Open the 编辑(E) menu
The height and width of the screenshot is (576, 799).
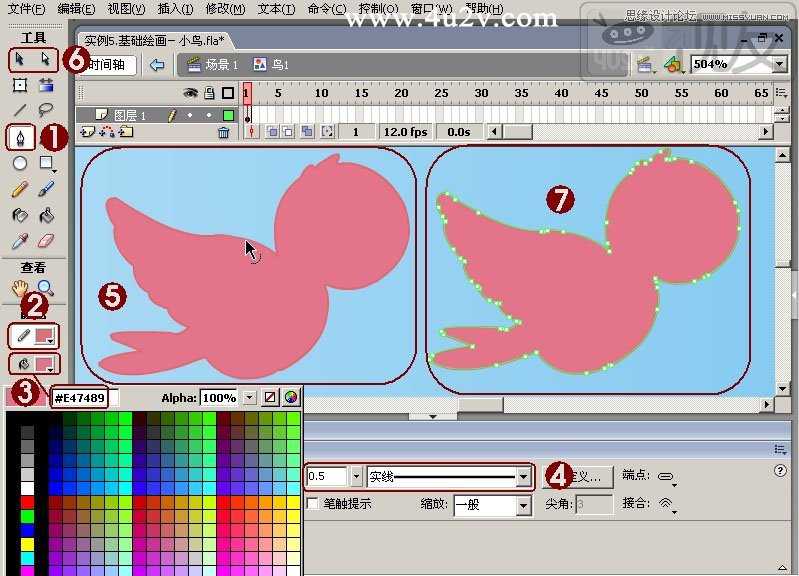pyautogui.click(x=76, y=9)
